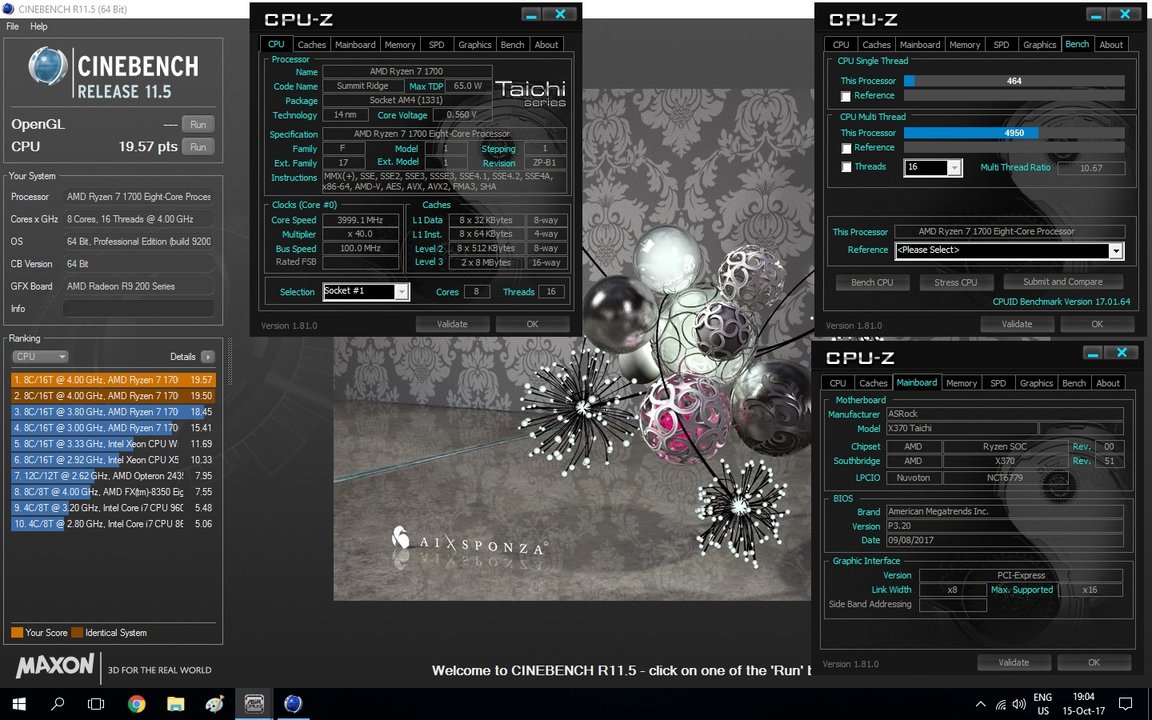Open taskbar clock showing 19:04
The width and height of the screenshot is (1152, 720).
coord(1084,704)
